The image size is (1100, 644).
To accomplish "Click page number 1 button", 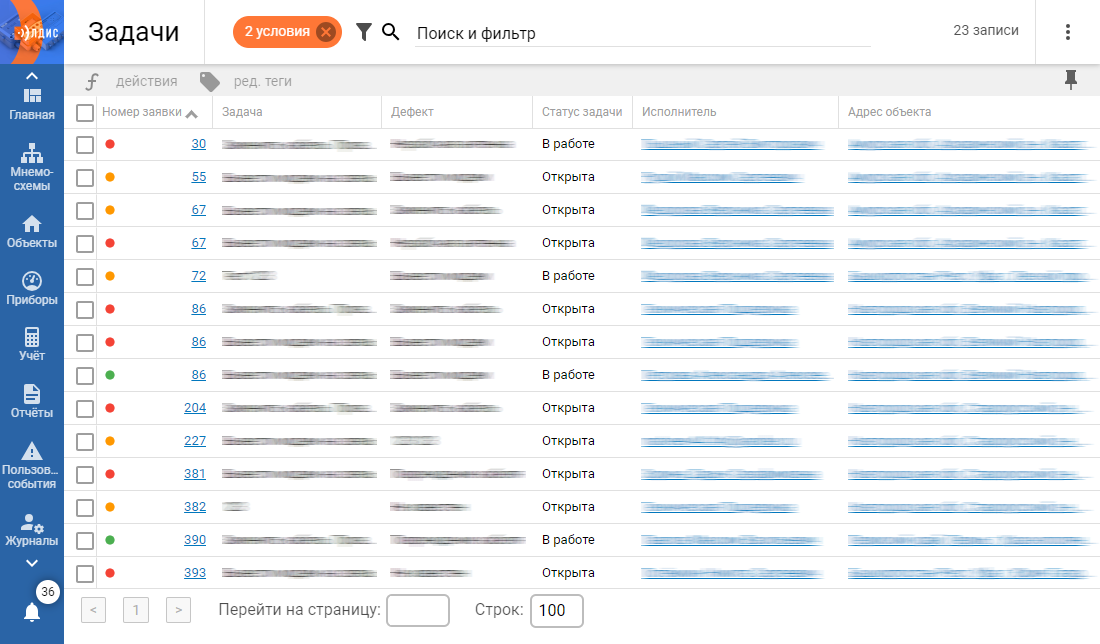I will [135, 610].
